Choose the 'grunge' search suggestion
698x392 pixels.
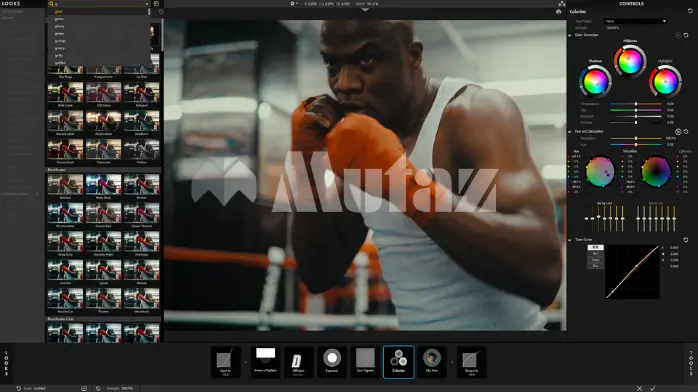click(x=60, y=41)
